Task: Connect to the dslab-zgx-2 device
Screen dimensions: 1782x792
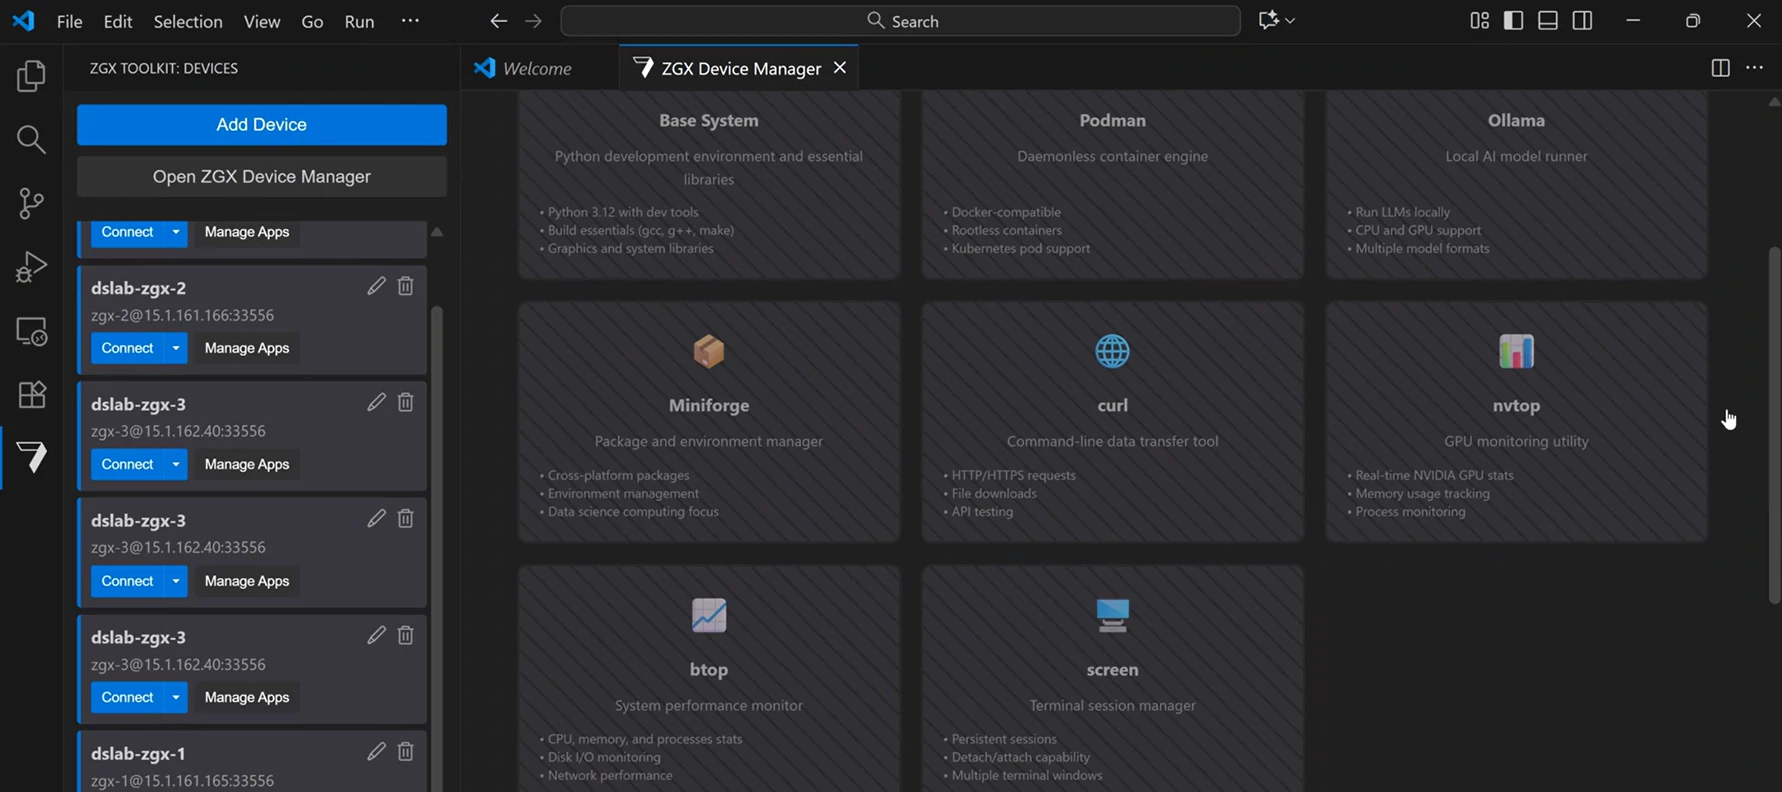Action: (x=127, y=348)
